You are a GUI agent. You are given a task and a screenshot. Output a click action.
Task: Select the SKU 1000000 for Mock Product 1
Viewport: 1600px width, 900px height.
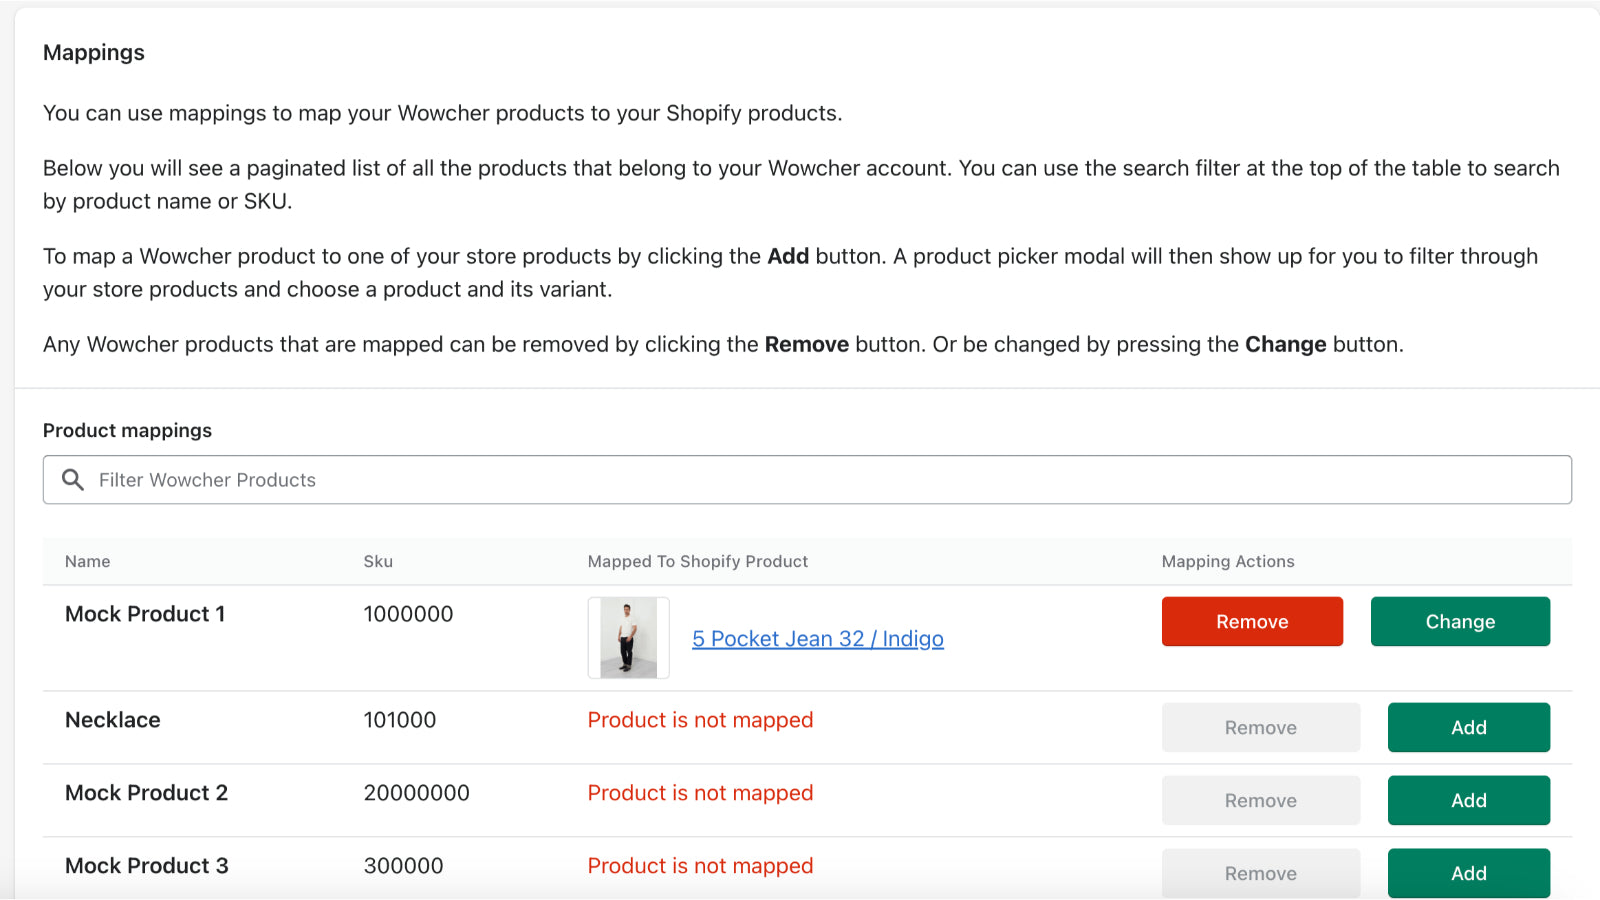(x=409, y=614)
